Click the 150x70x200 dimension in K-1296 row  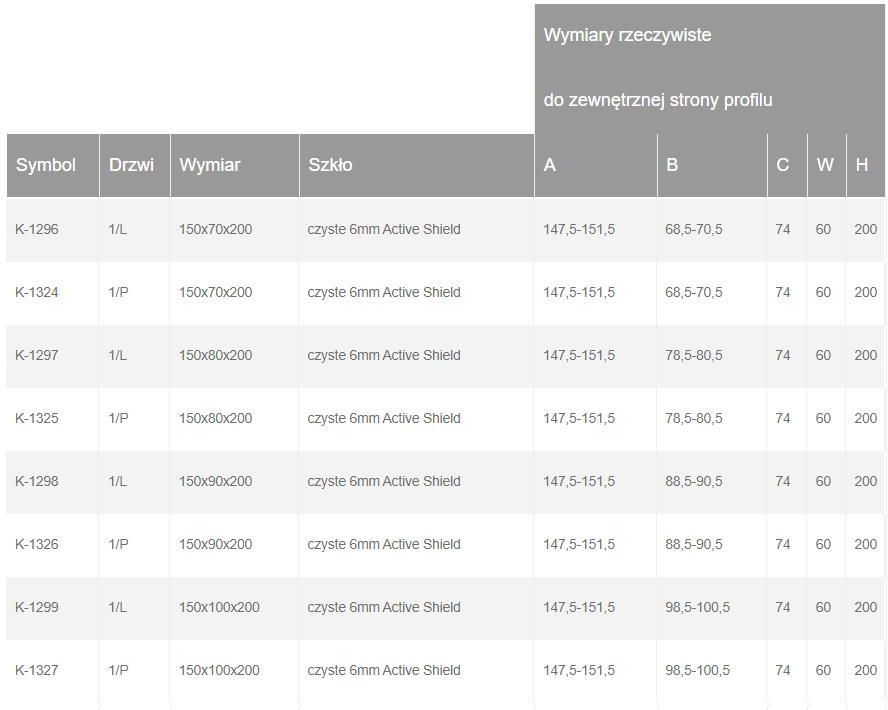pos(215,229)
